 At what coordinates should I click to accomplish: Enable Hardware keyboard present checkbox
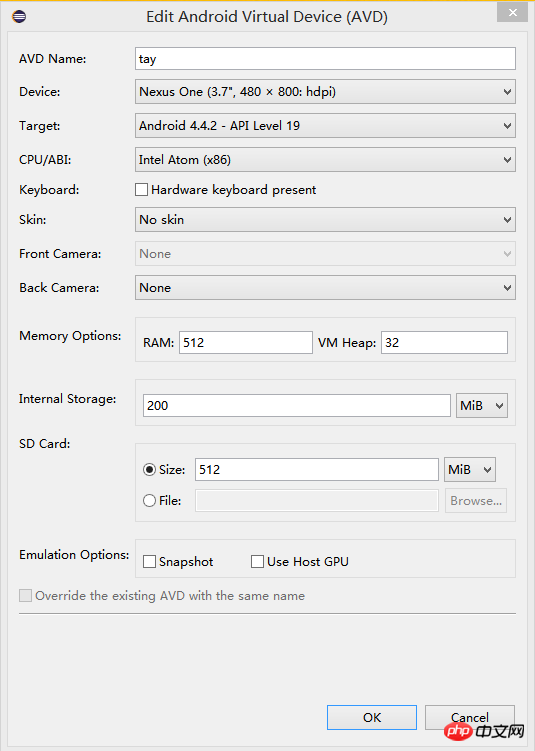pos(141,190)
